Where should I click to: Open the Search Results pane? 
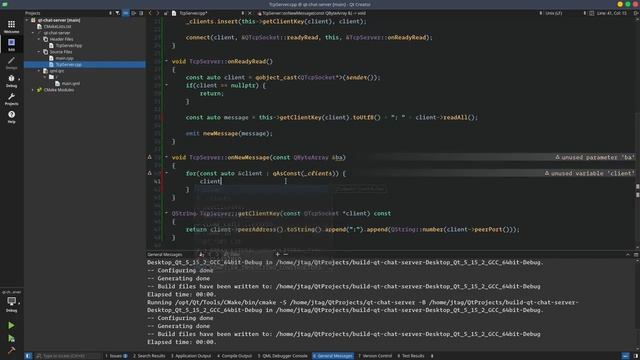(x=149, y=356)
